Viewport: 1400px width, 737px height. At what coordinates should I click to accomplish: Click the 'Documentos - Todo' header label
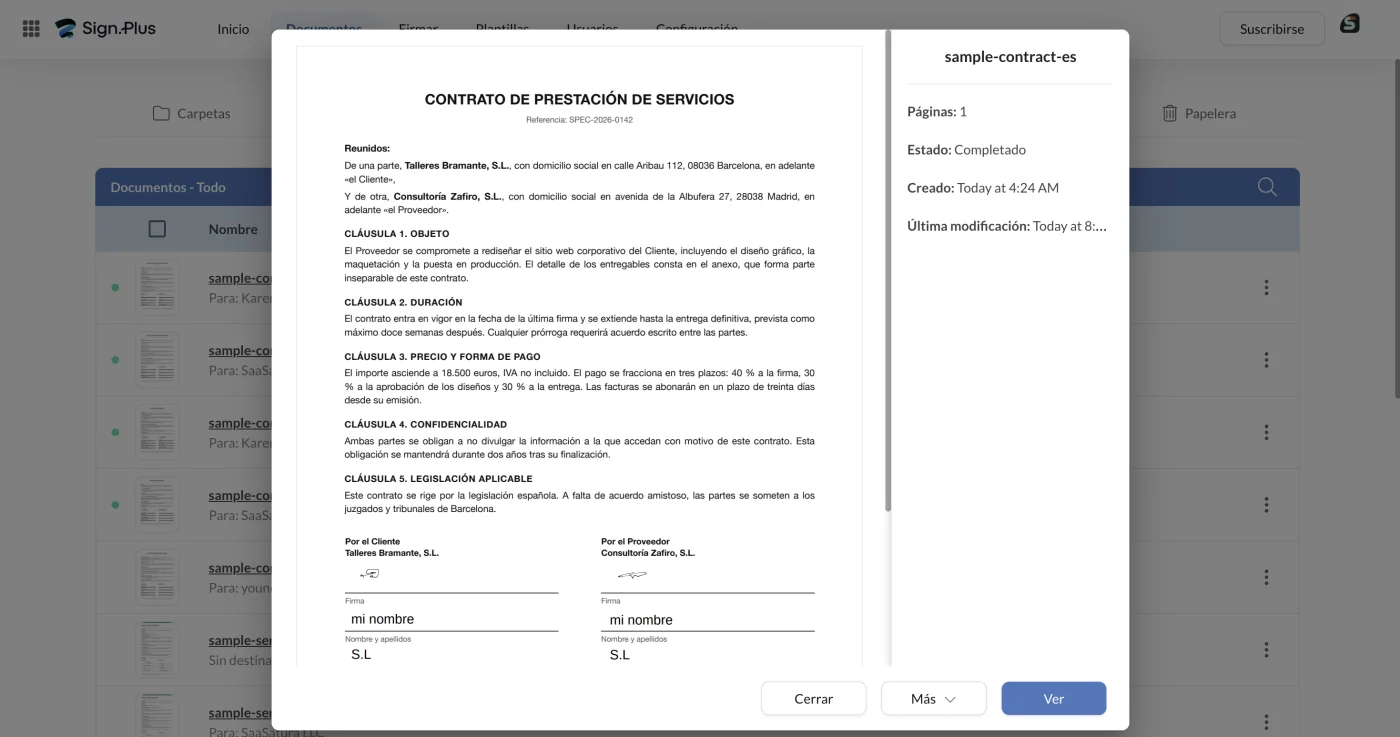click(168, 187)
